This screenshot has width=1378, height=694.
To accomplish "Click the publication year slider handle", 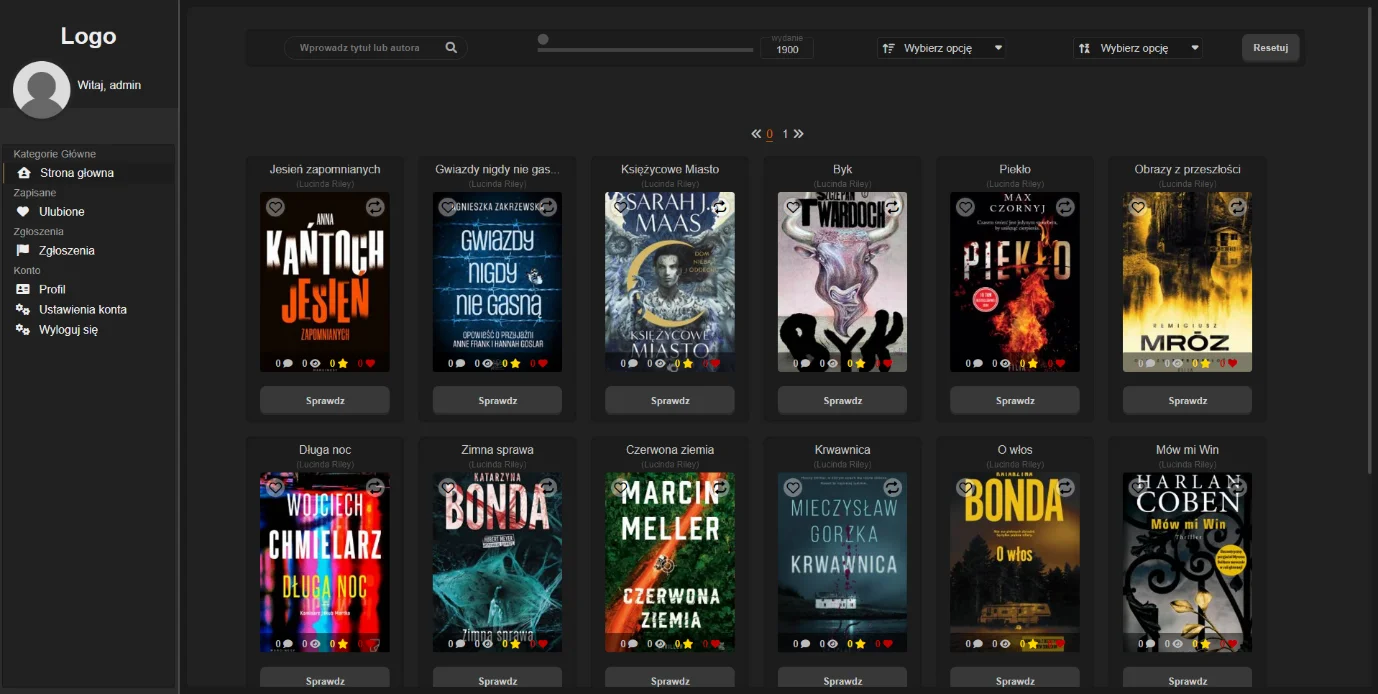I will coord(543,40).
